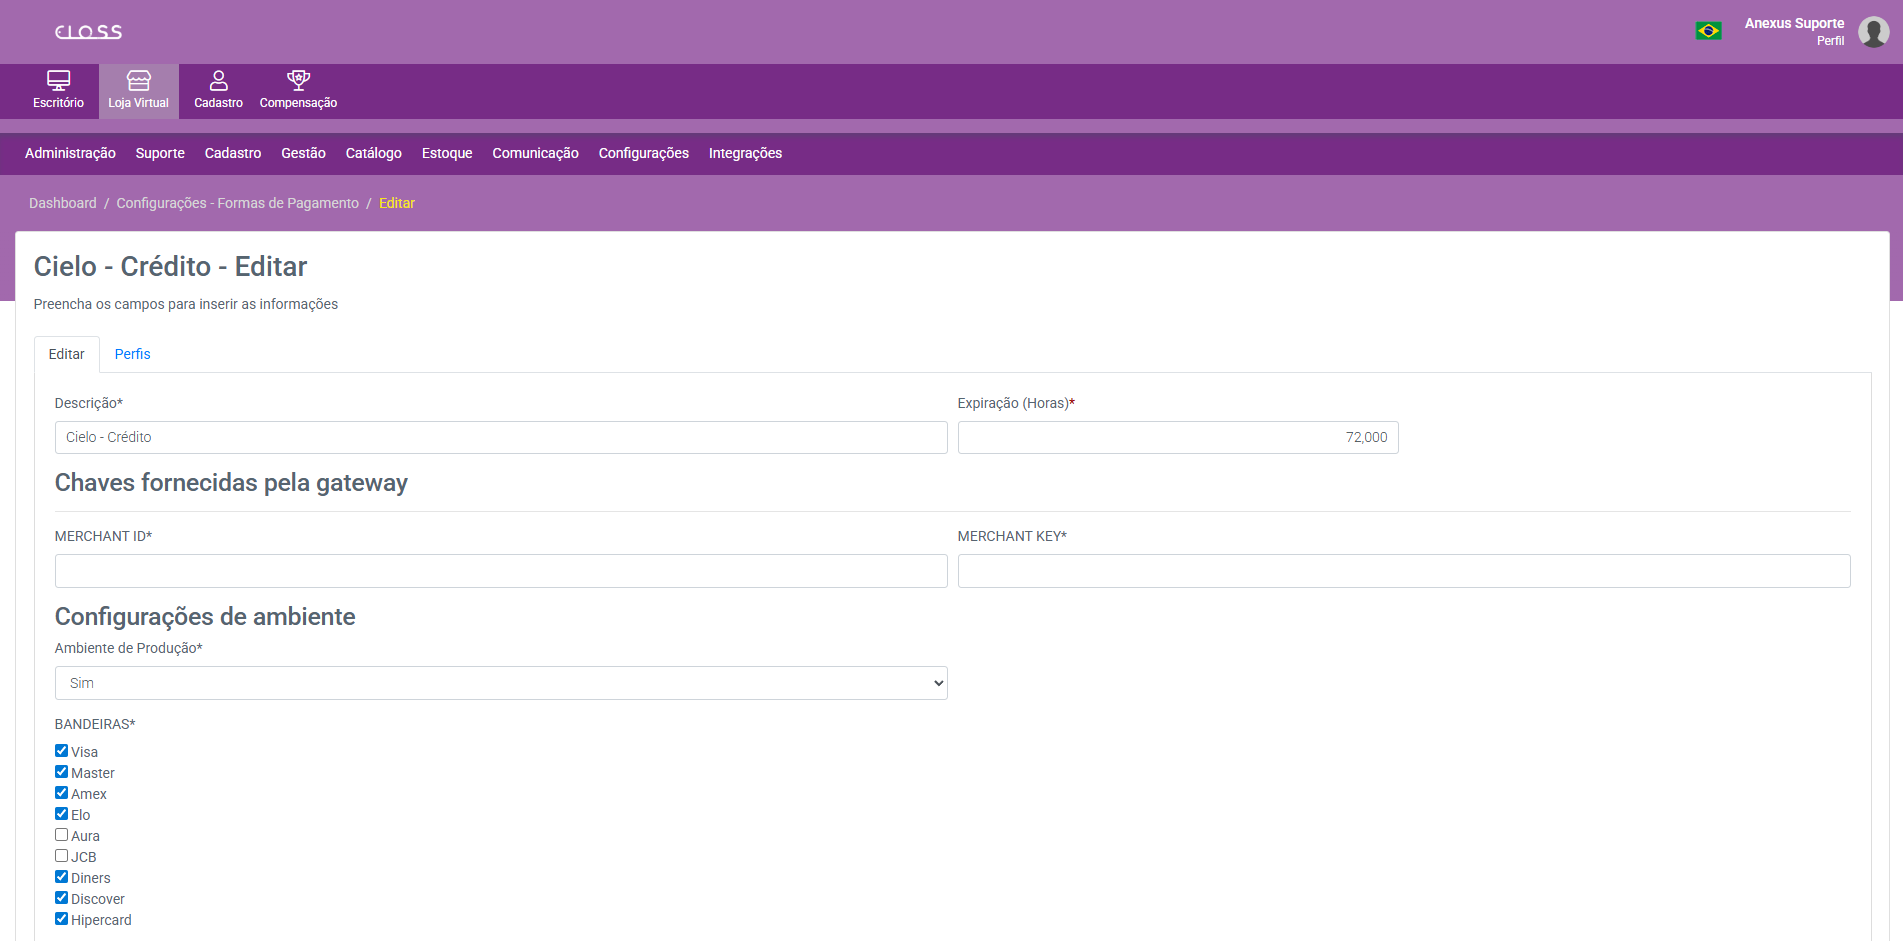Expand the Configurações menu
The width and height of the screenshot is (1903, 941).
[643, 153]
